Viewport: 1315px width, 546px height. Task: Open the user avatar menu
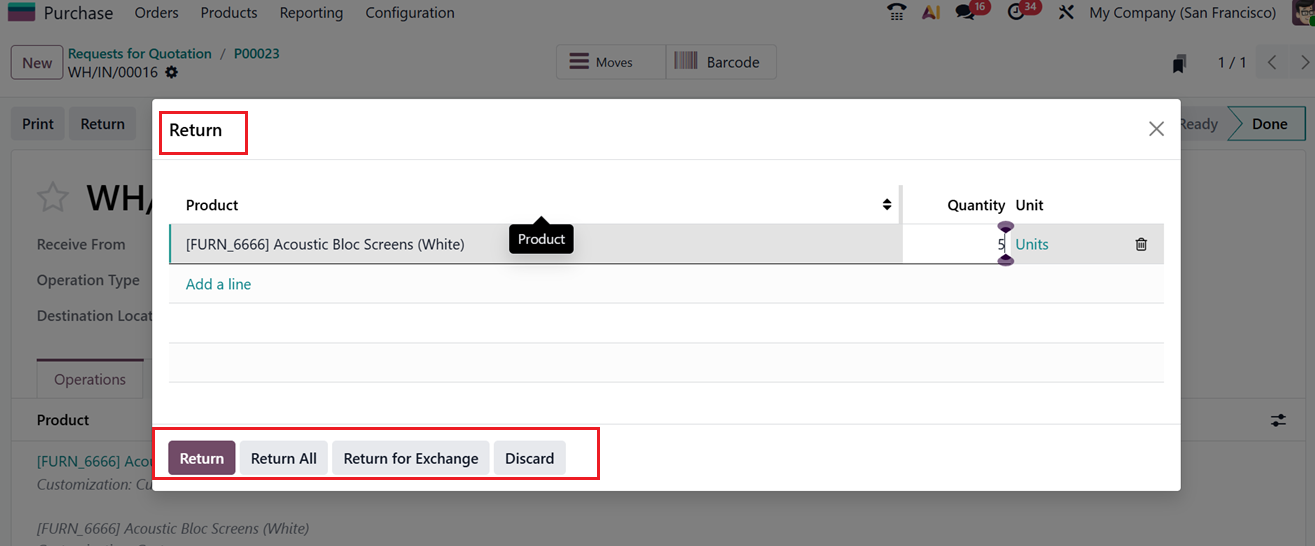coord(1304,12)
